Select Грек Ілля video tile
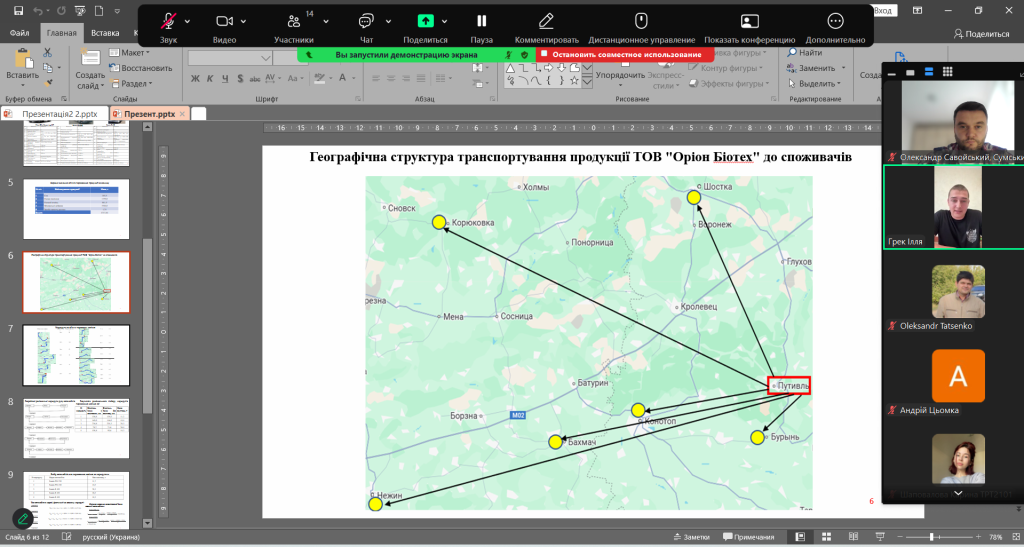Screen dimensions: 1024x547 coord(954,207)
